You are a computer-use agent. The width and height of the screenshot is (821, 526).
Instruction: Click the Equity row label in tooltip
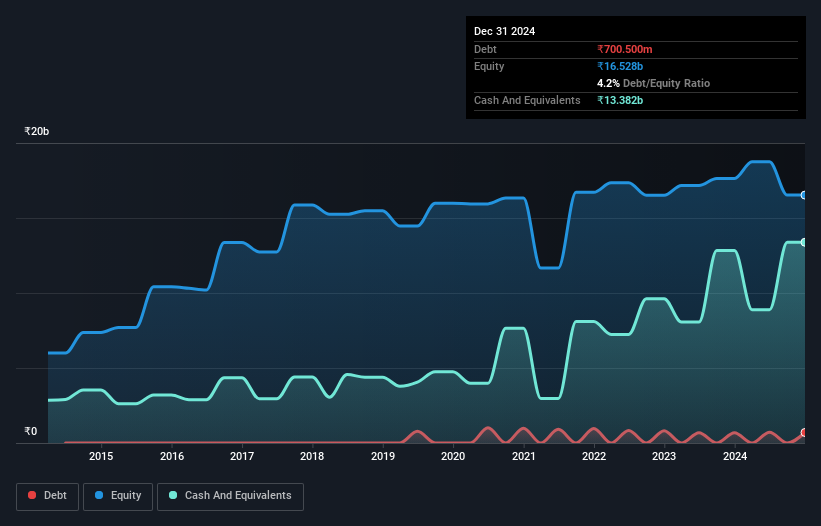click(x=489, y=66)
